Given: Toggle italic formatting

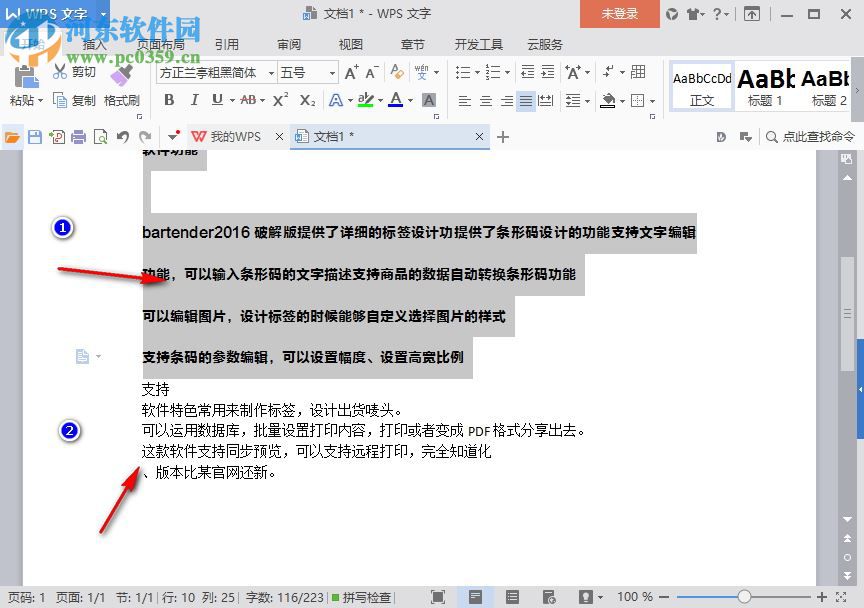Looking at the screenshot, I should point(194,100).
